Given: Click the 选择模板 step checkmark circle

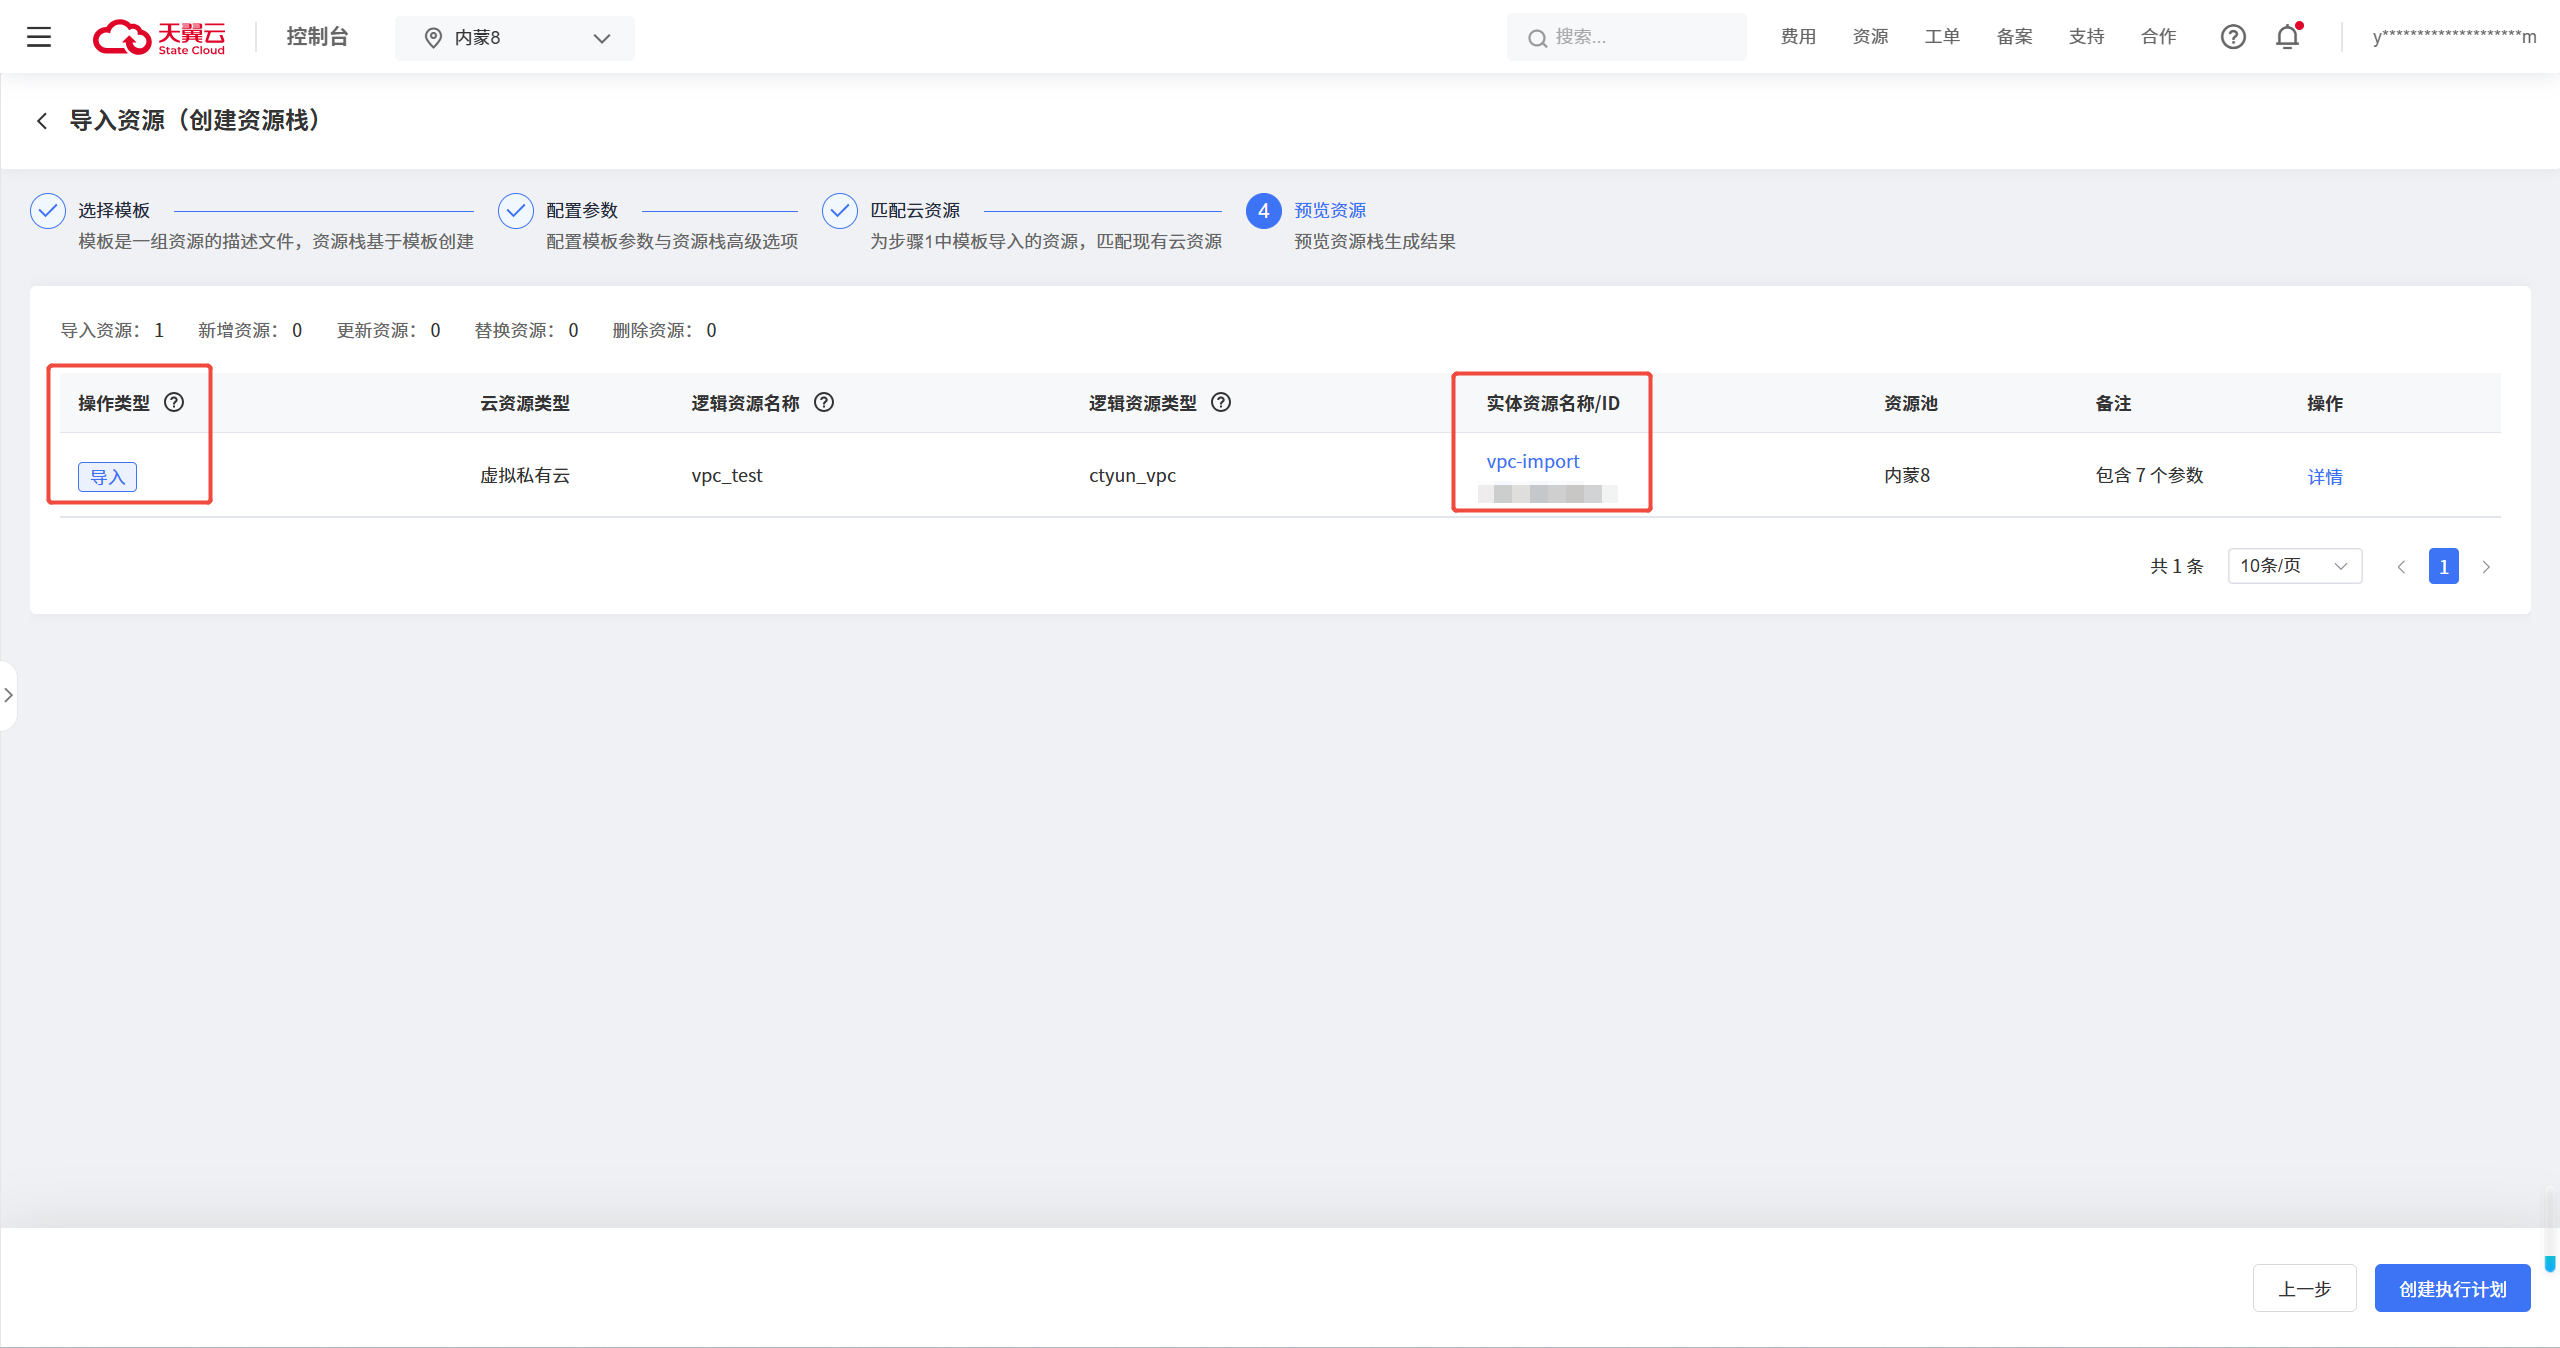Looking at the screenshot, I should pos(48,211).
